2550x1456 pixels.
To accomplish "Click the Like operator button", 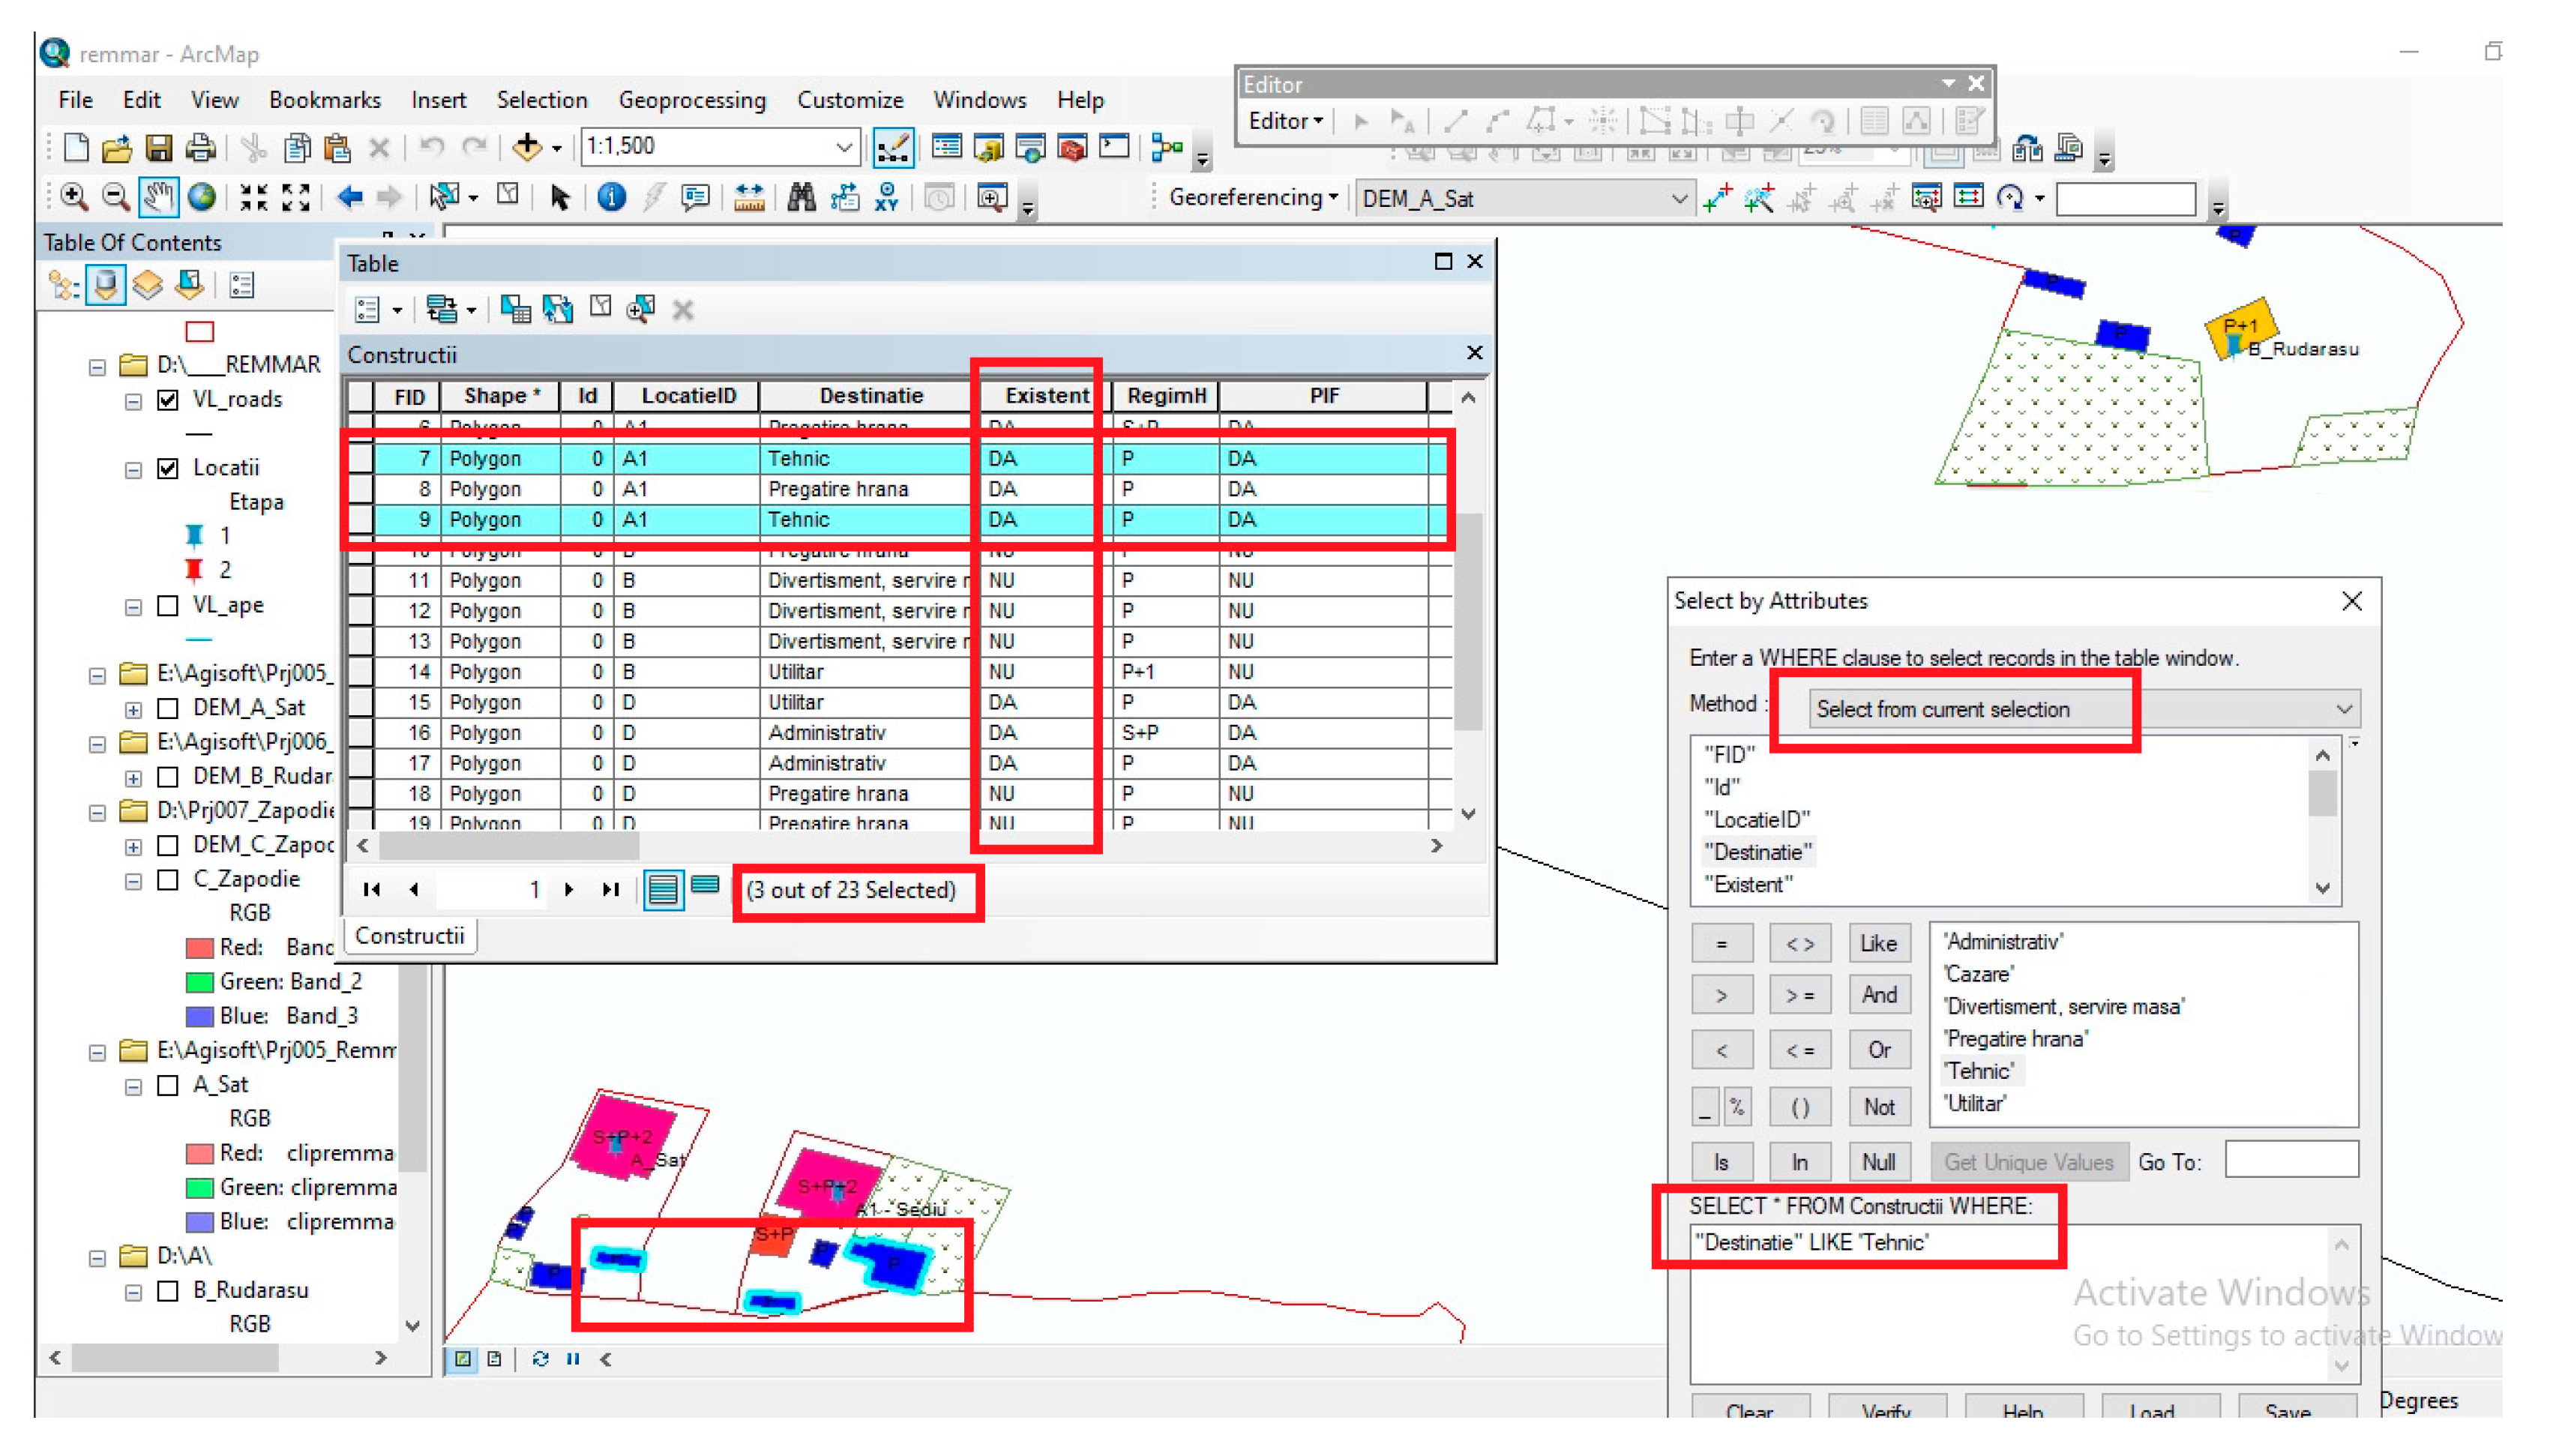I will [x=1877, y=943].
